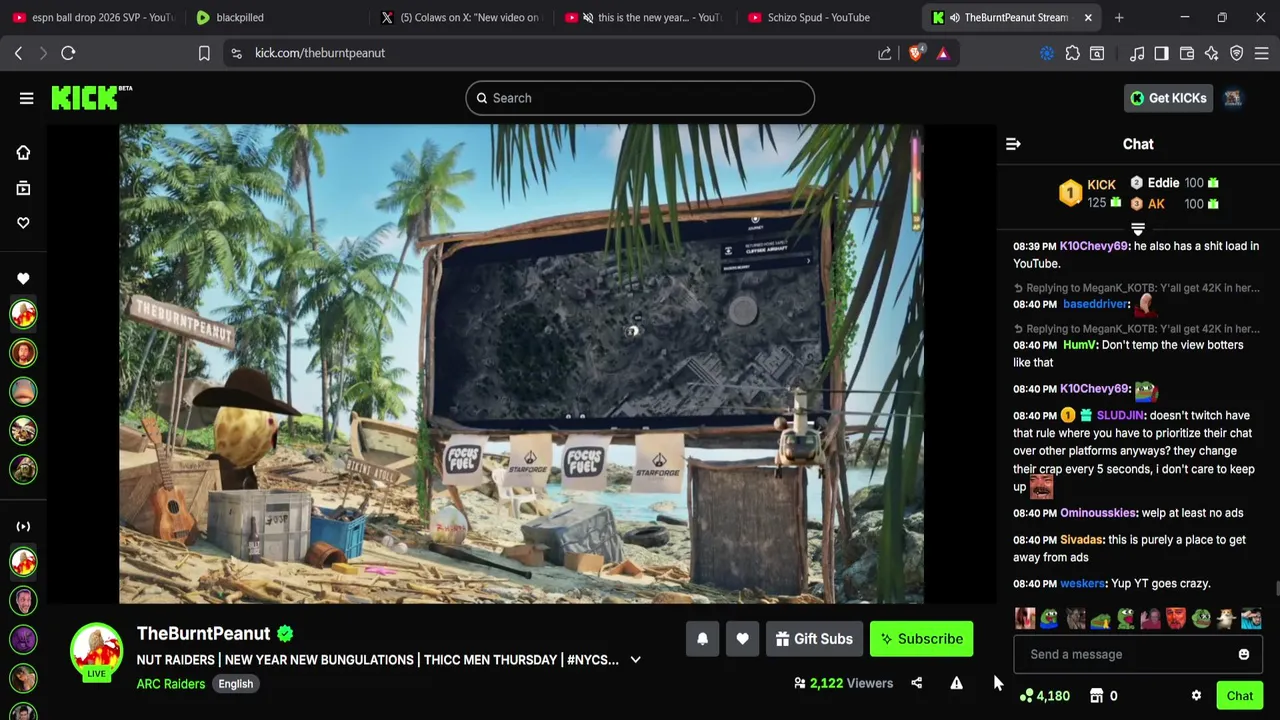1280x720 pixels.
Task: Expand recommended channels section in sidebar
Action: (x=23, y=526)
